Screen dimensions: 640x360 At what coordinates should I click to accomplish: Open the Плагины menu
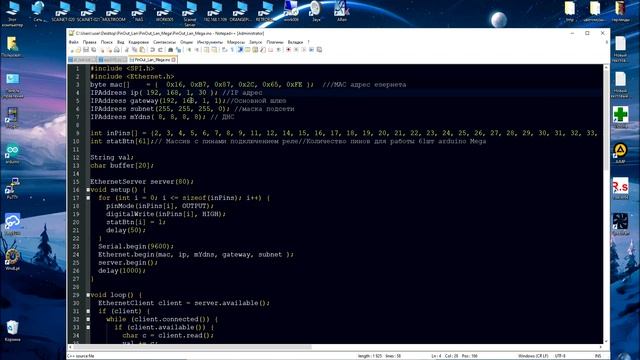275,42
